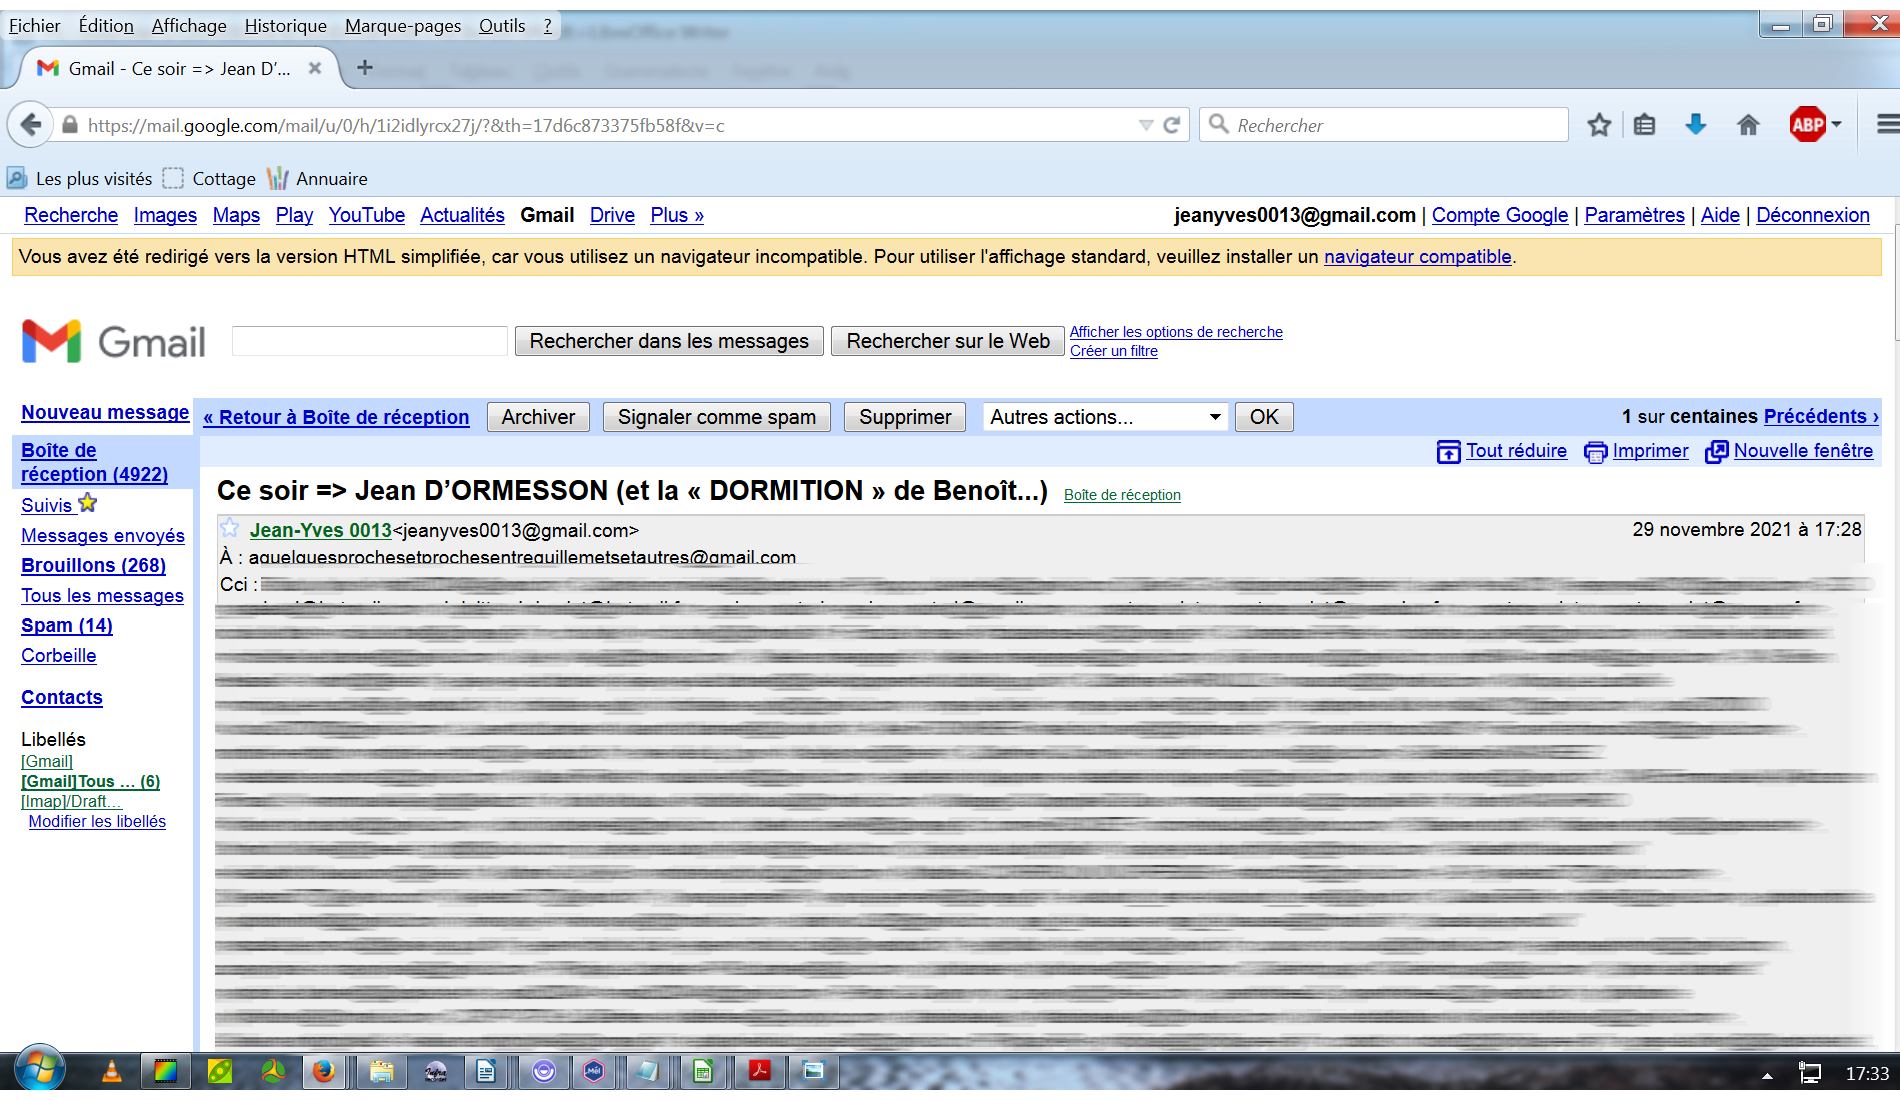
Task: Open message in Nouvelle fenêtre icon
Action: pyautogui.click(x=1716, y=452)
